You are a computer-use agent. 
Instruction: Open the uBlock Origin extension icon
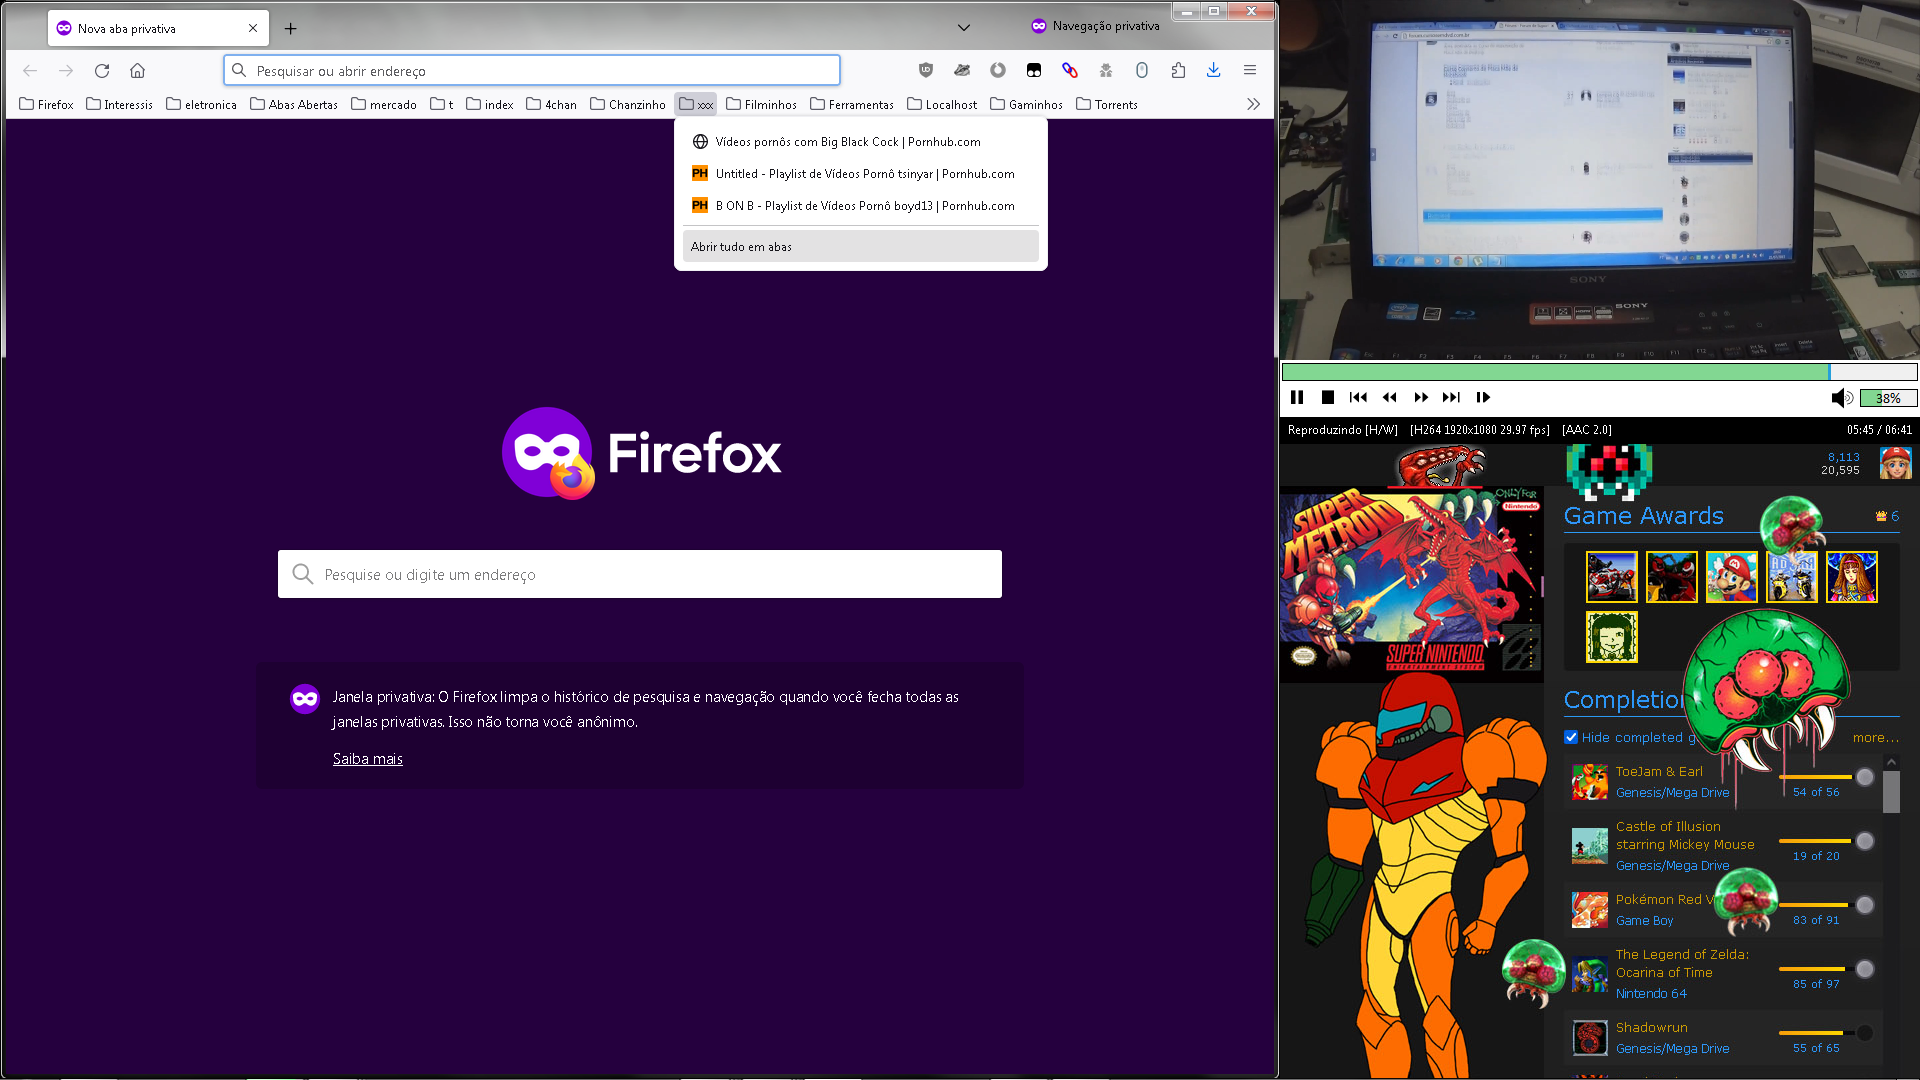point(926,70)
